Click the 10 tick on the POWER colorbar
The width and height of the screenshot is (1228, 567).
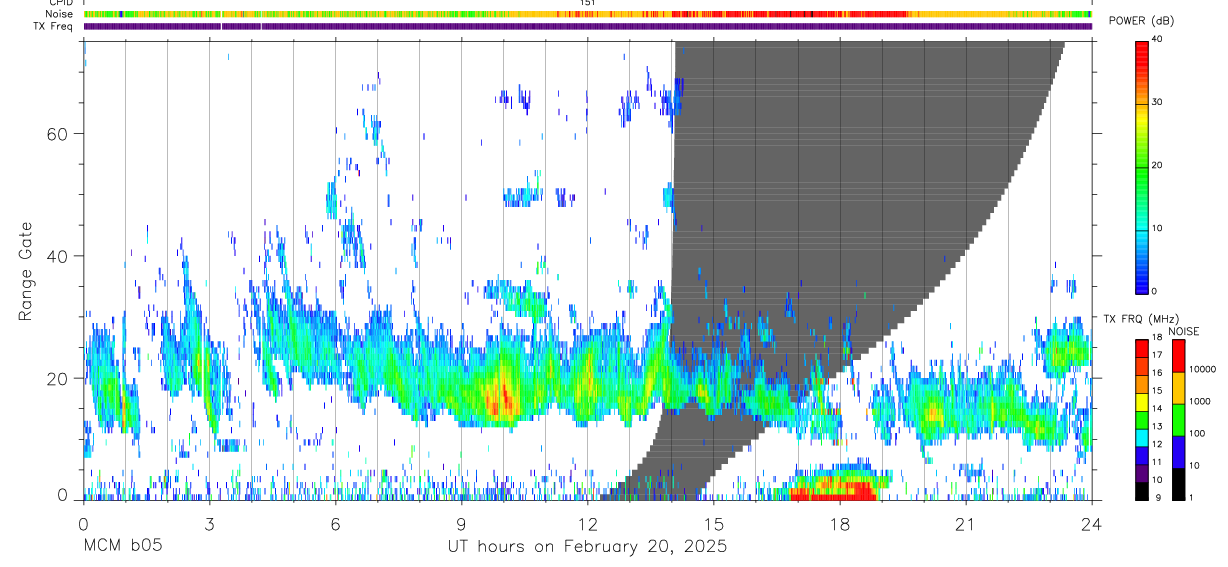pos(1157,228)
